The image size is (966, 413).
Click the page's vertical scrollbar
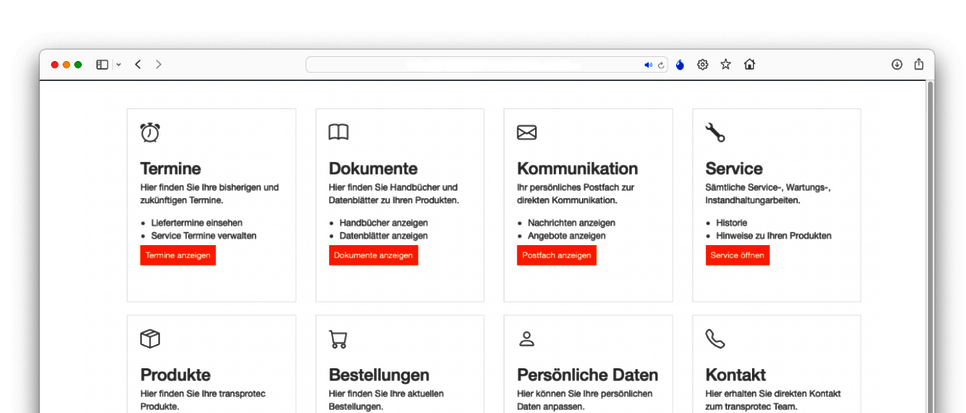coord(930,247)
